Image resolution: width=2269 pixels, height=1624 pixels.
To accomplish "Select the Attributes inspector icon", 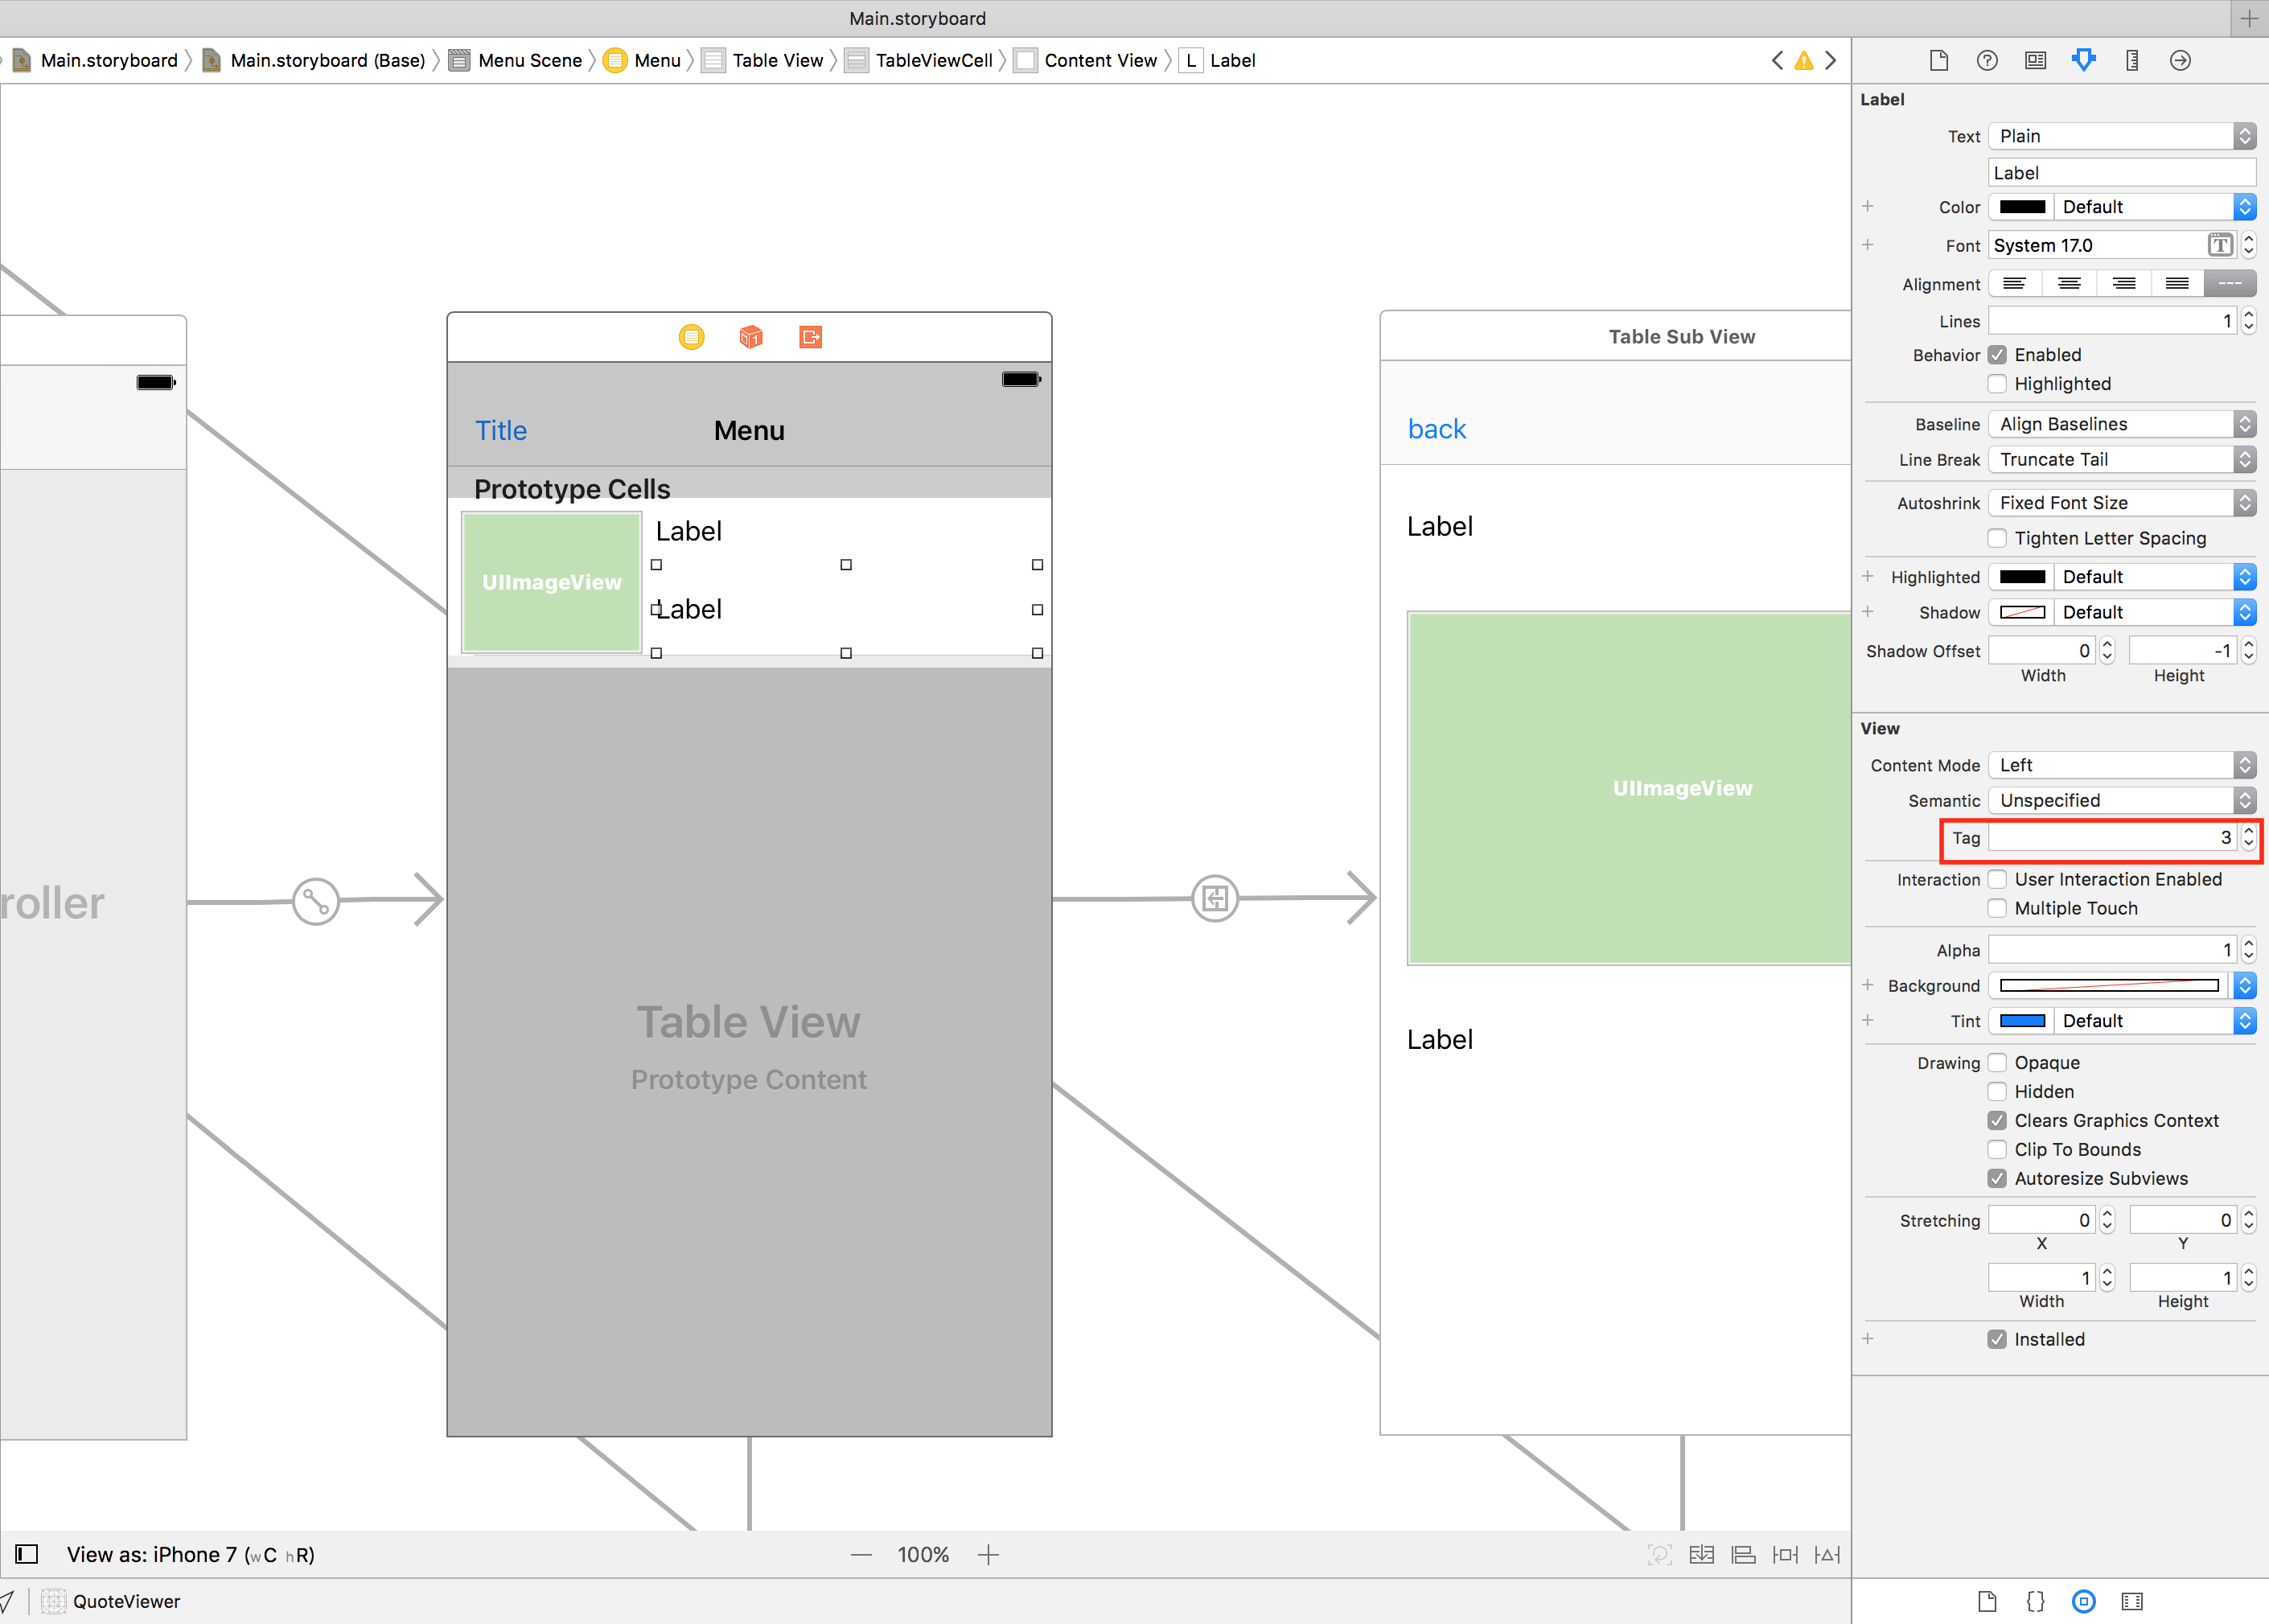I will click(2084, 60).
